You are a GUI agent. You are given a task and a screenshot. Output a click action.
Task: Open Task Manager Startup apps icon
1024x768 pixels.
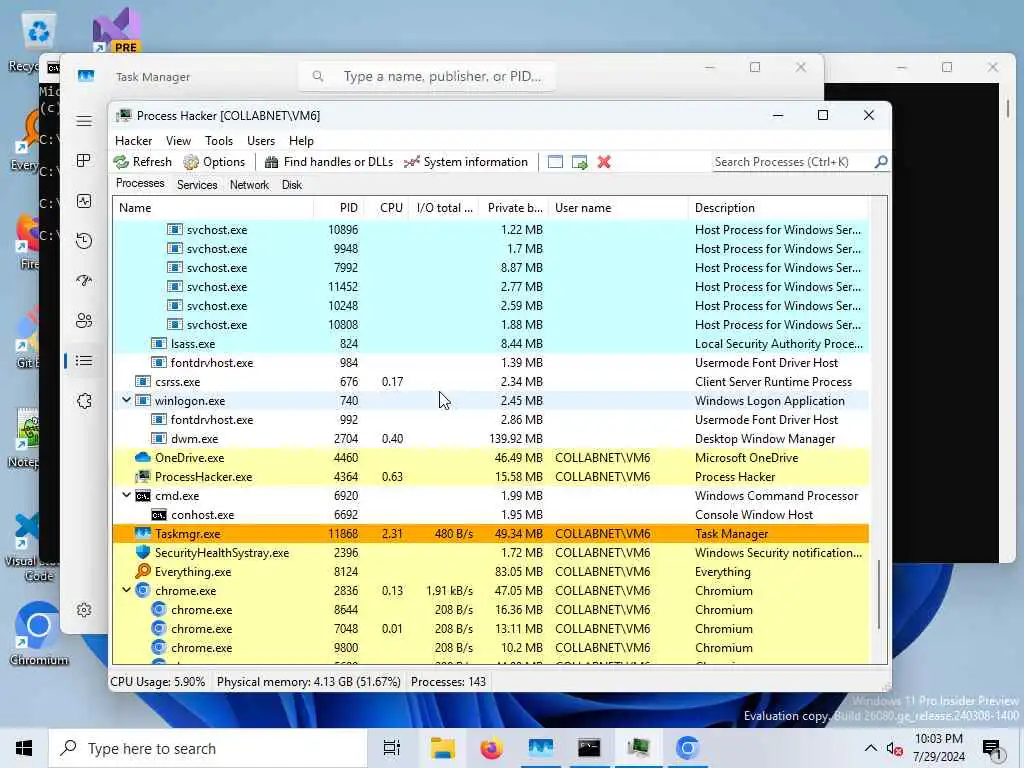[84, 281]
